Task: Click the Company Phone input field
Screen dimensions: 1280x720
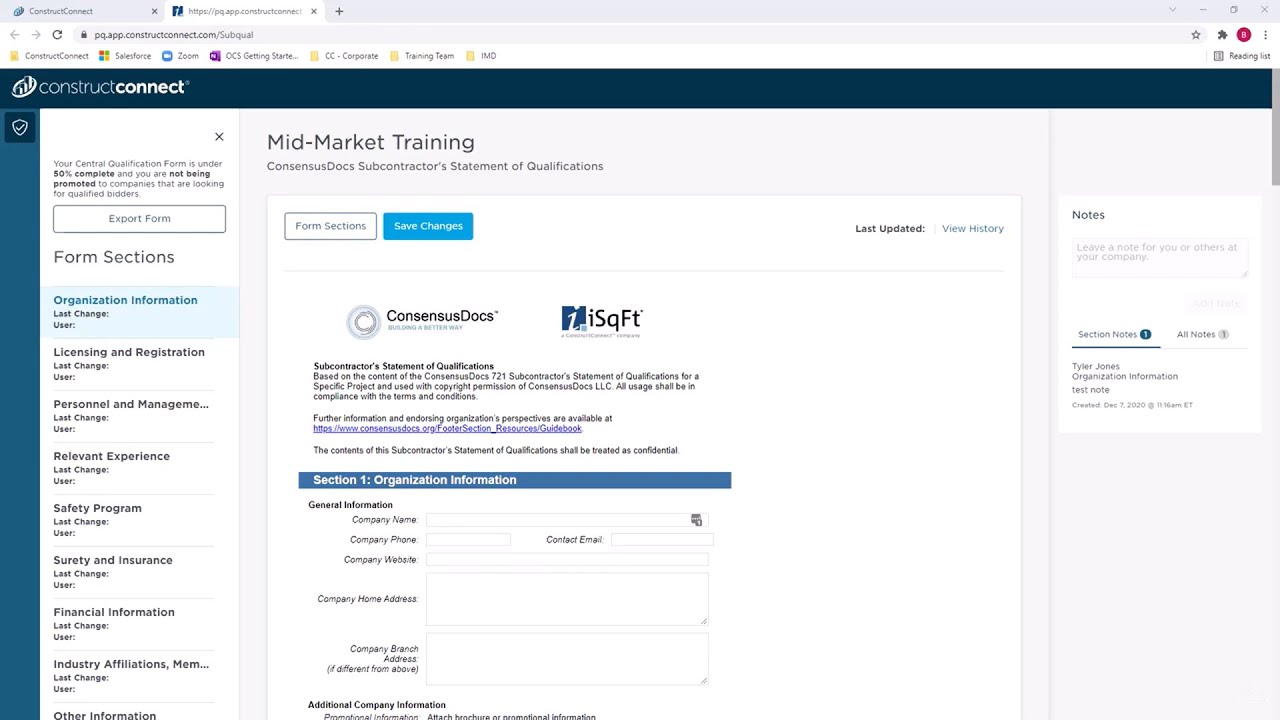Action: (468, 540)
